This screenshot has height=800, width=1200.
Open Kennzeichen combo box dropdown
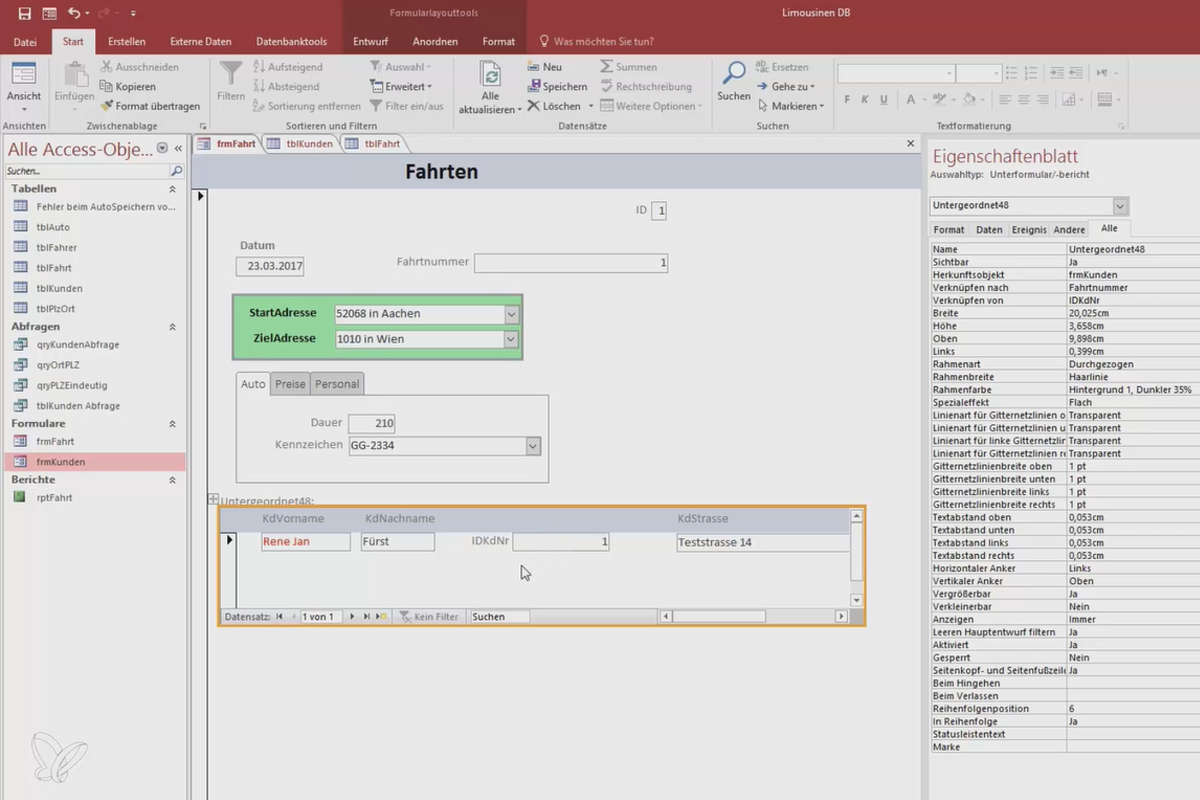click(533, 445)
